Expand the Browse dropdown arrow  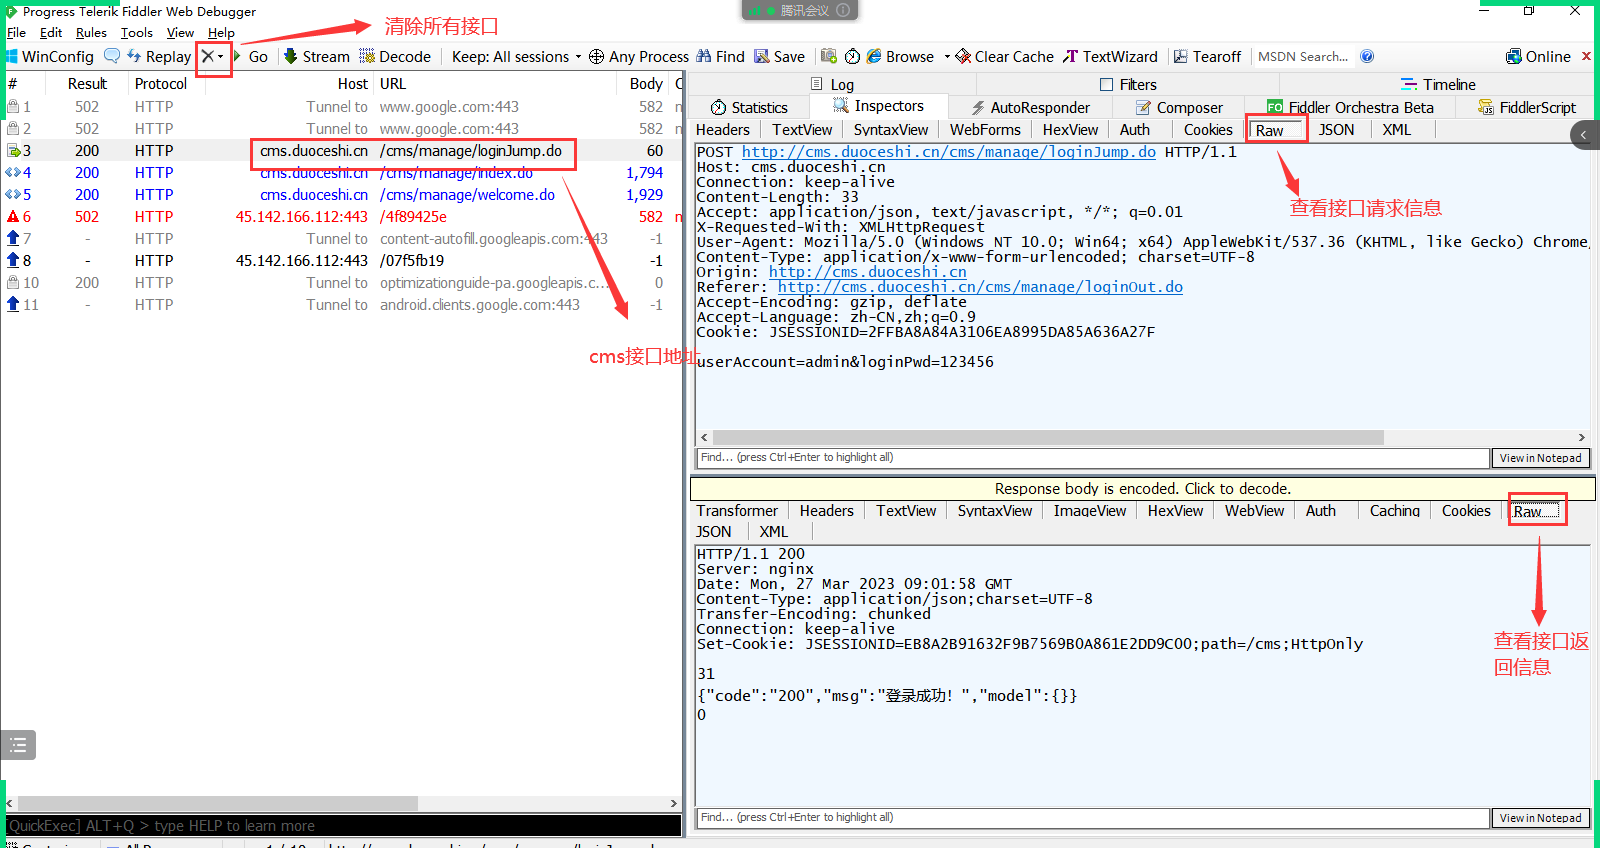click(947, 57)
